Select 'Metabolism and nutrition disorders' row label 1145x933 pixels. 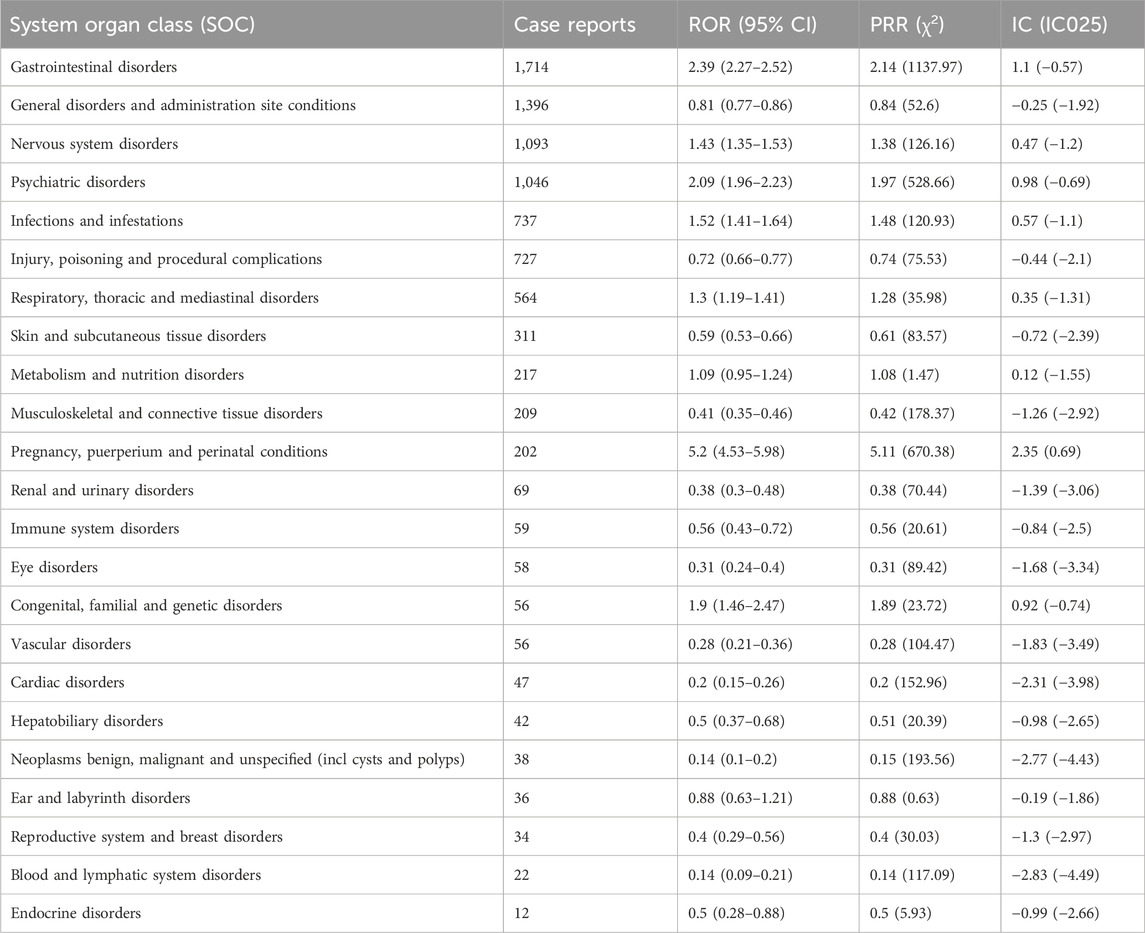tap(127, 375)
